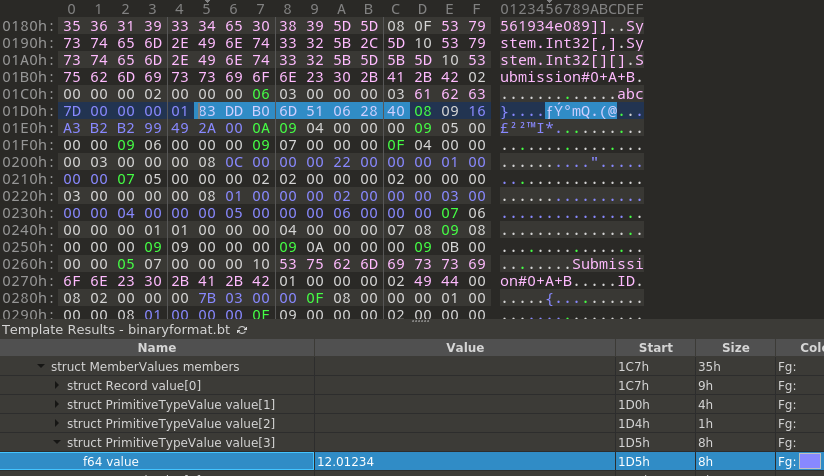Click hex byte 6F in row 0270h

[x=71, y=281]
